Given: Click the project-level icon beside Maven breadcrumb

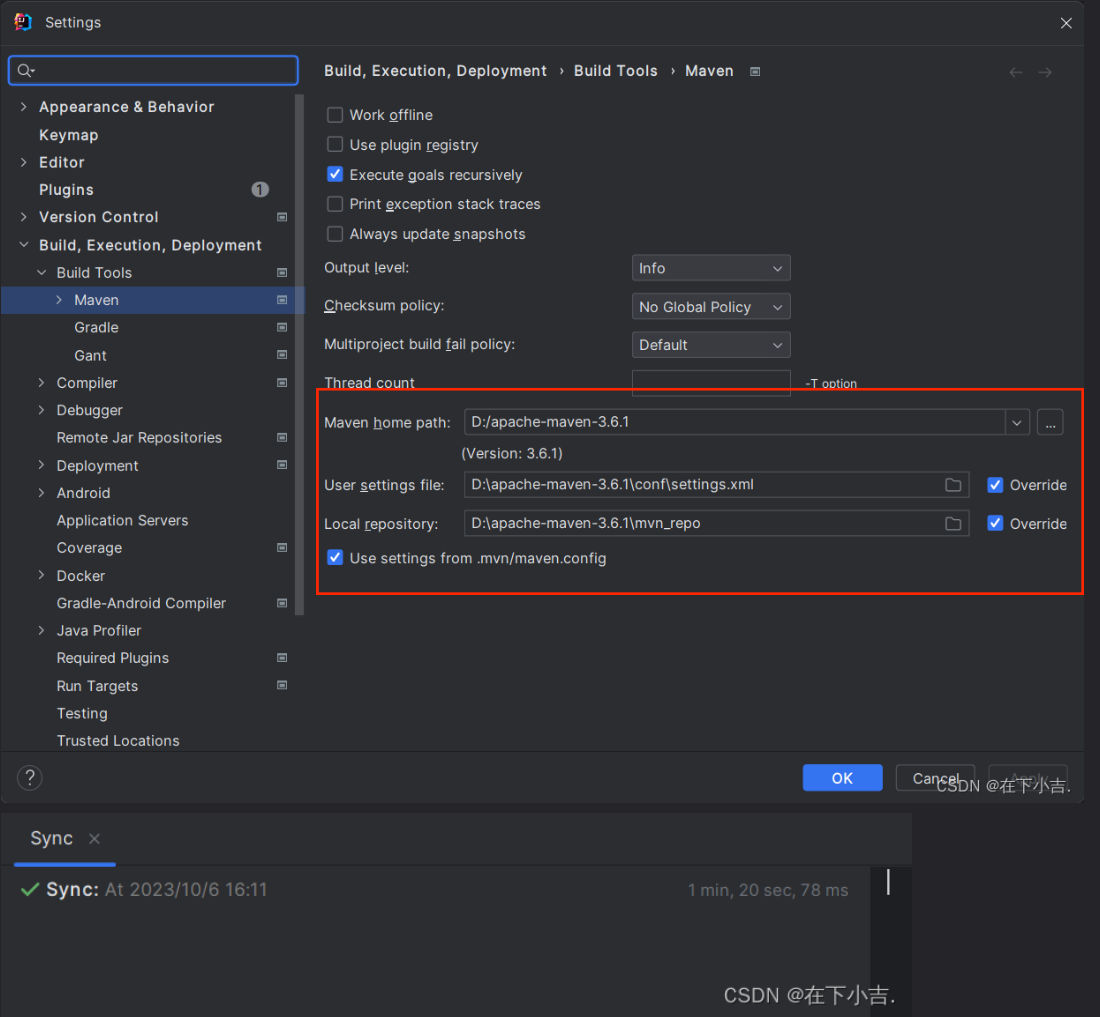Looking at the screenshot, I should tap(755, 72).
